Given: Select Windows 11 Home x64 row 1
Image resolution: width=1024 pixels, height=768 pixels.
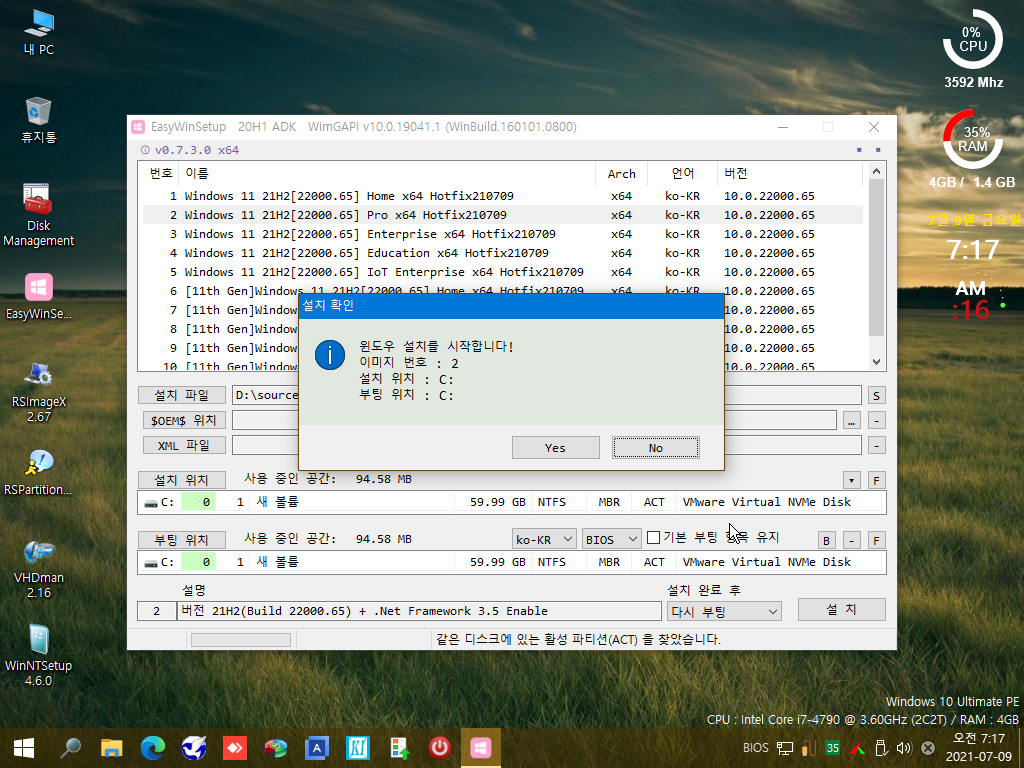Looking at the screenshot, I should [503, 196].
